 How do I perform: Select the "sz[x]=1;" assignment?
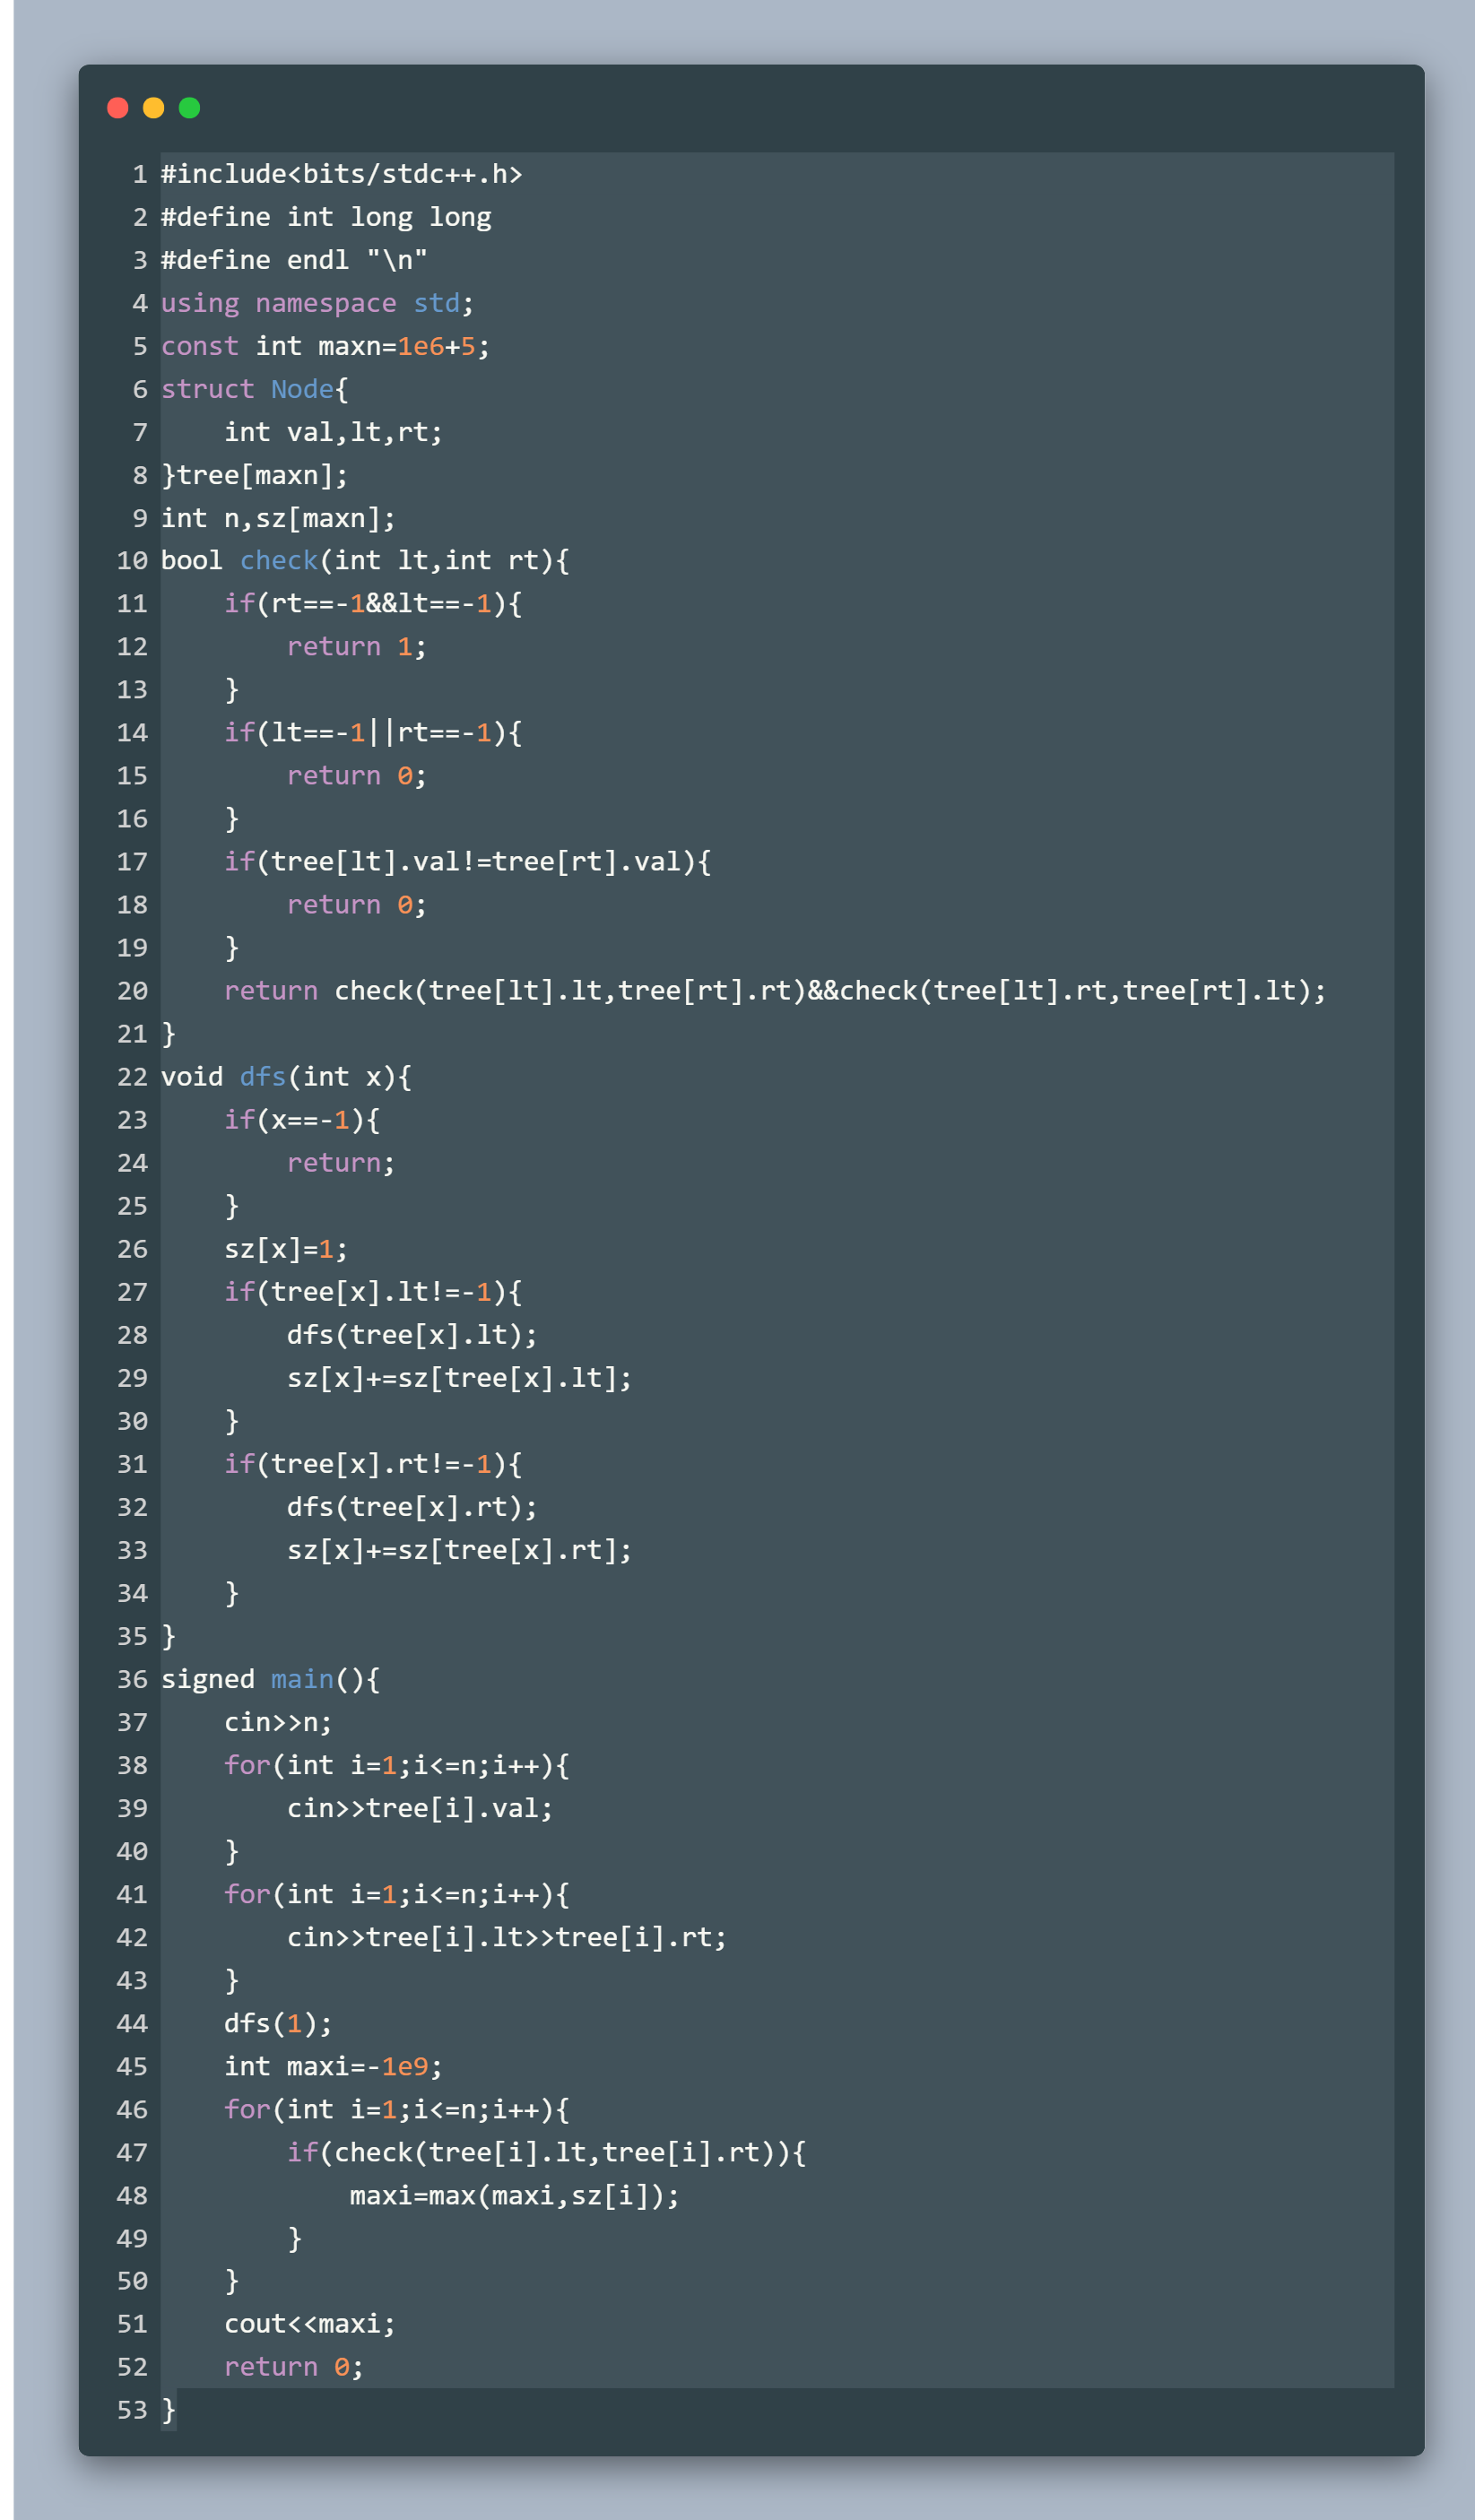pyautogui.click(x=287, y=1248)
